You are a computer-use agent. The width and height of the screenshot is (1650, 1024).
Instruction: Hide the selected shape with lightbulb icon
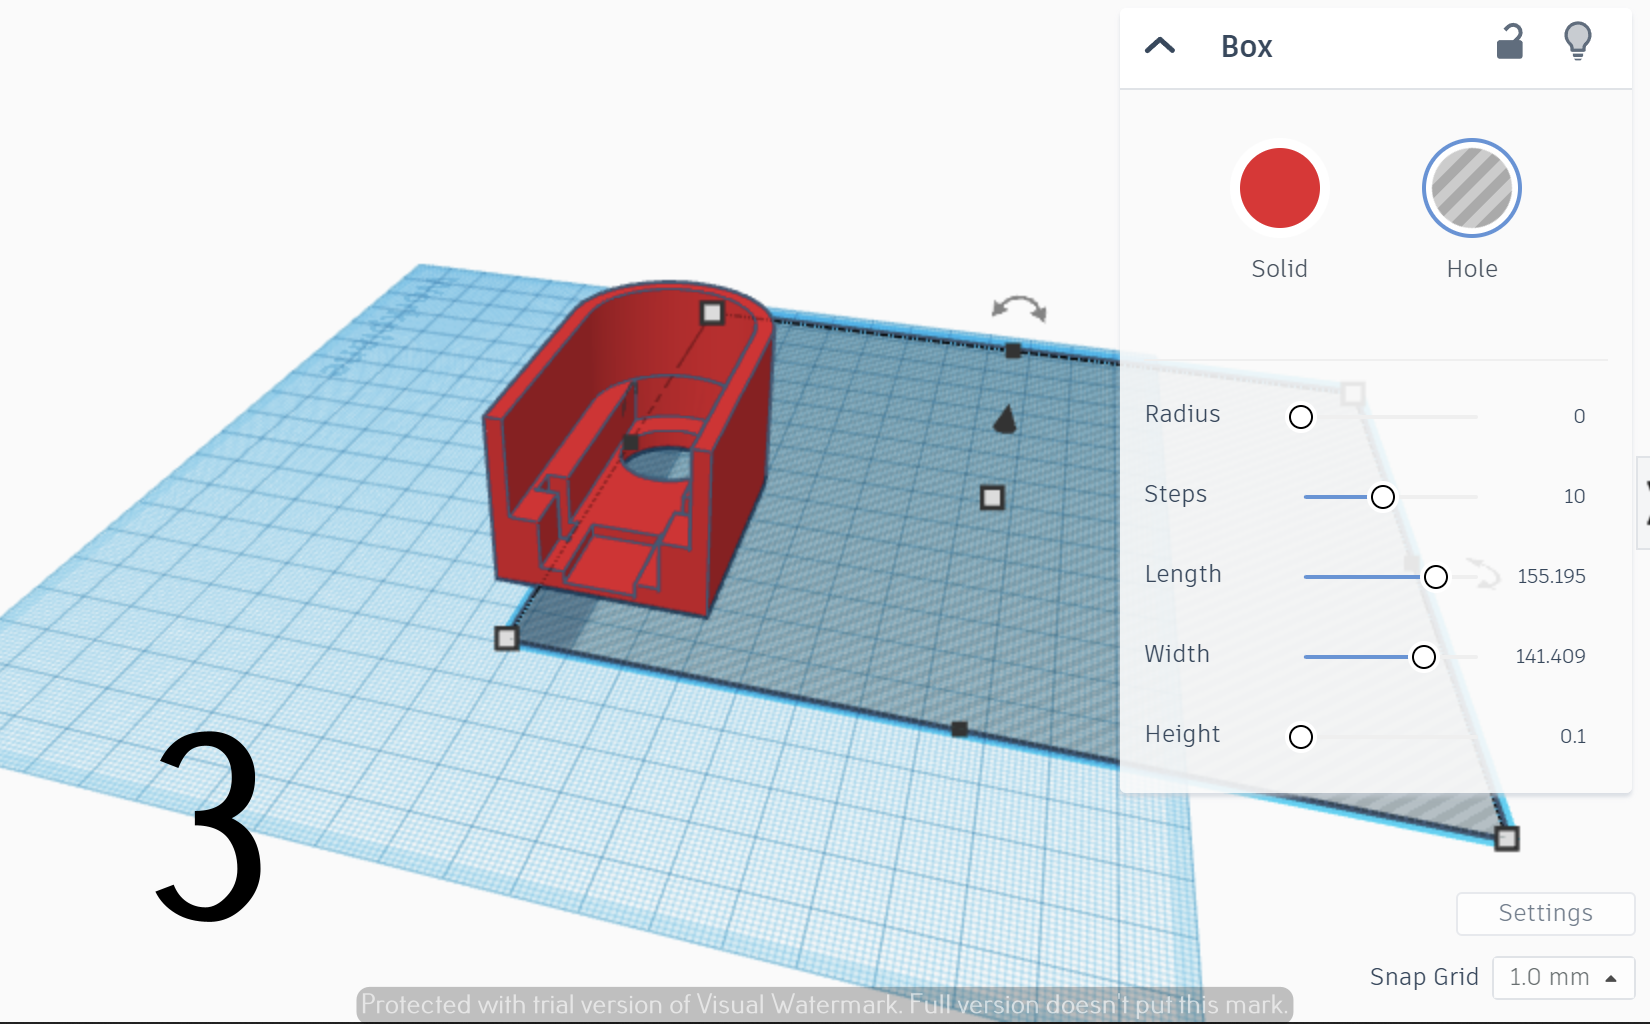(x=1578, y=41)
